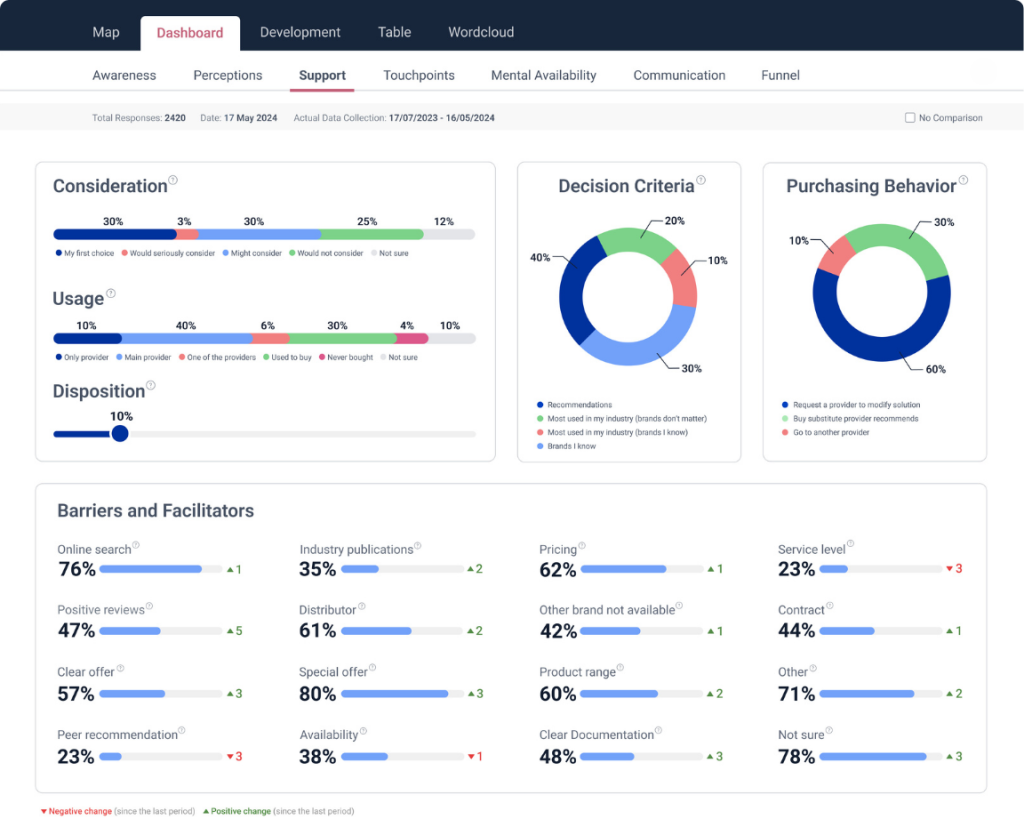Open the Wordcloud tab

coord(481,32)
